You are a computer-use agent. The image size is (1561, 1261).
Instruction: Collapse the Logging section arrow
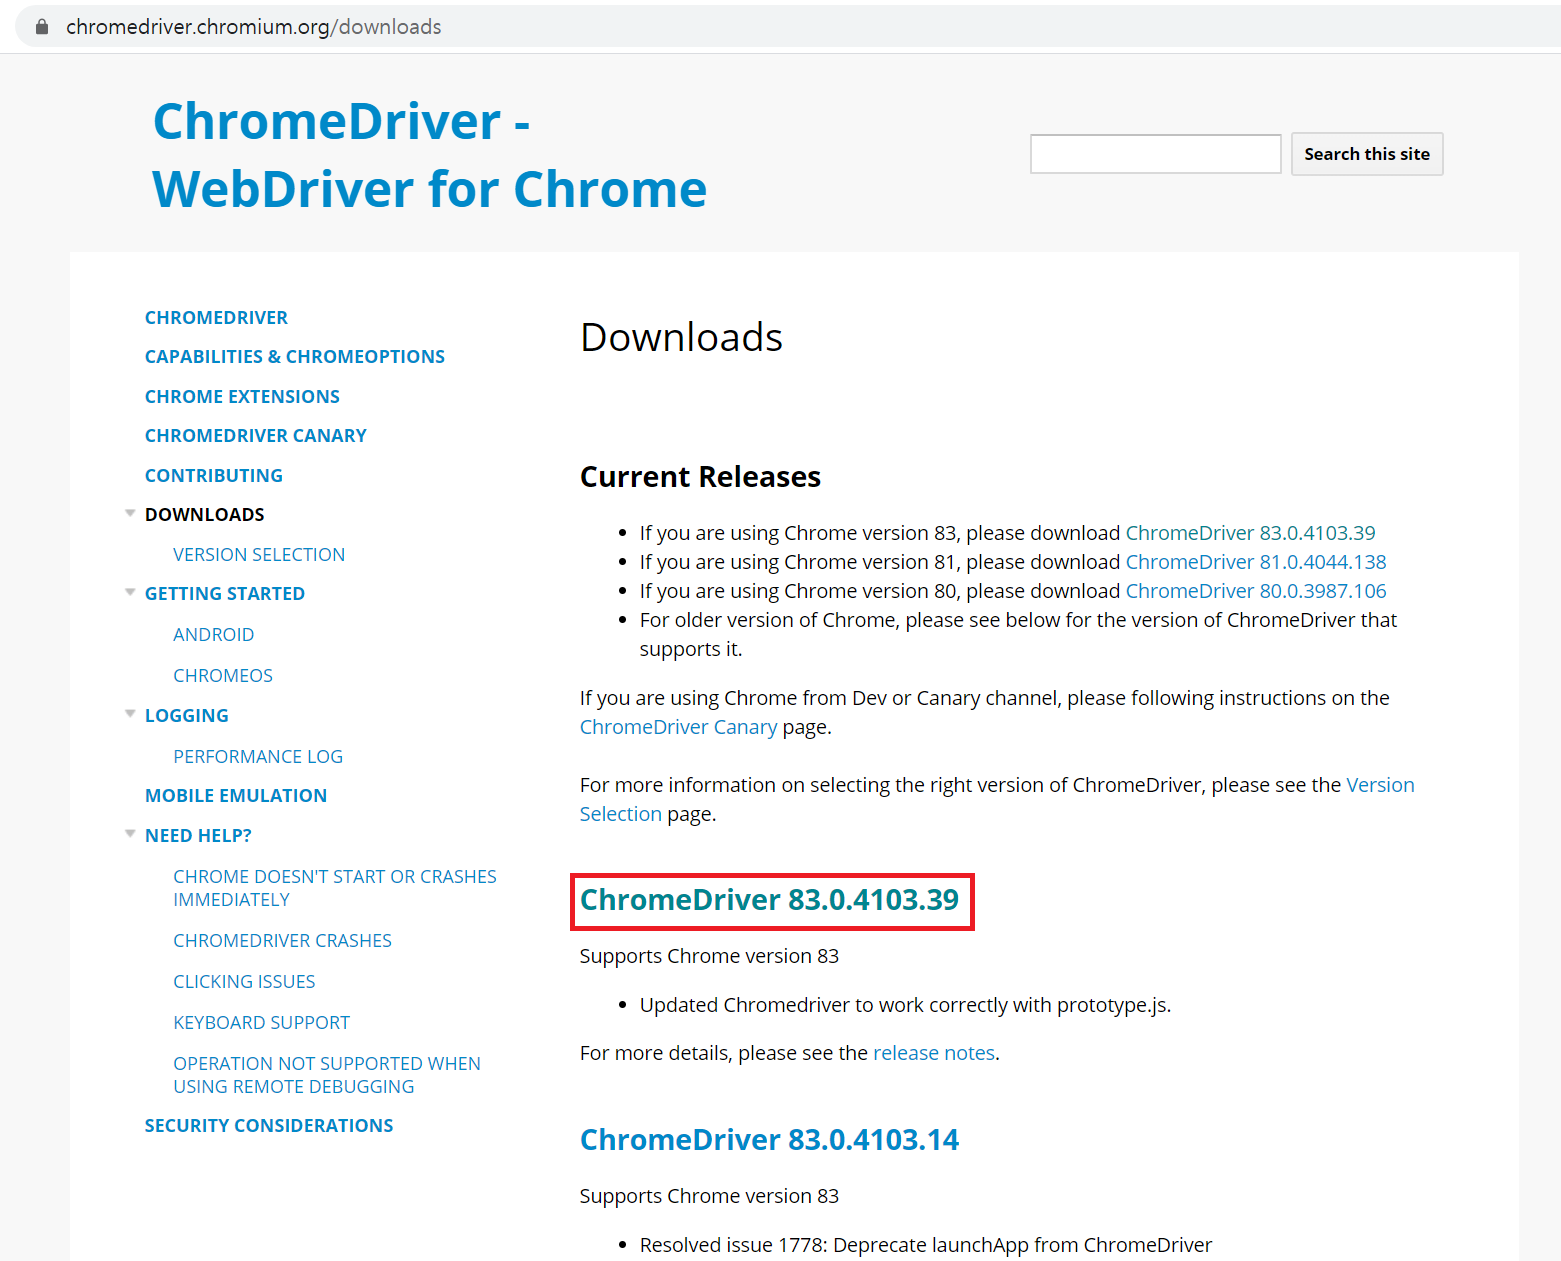pyautogui.click(x=130, y=714)
